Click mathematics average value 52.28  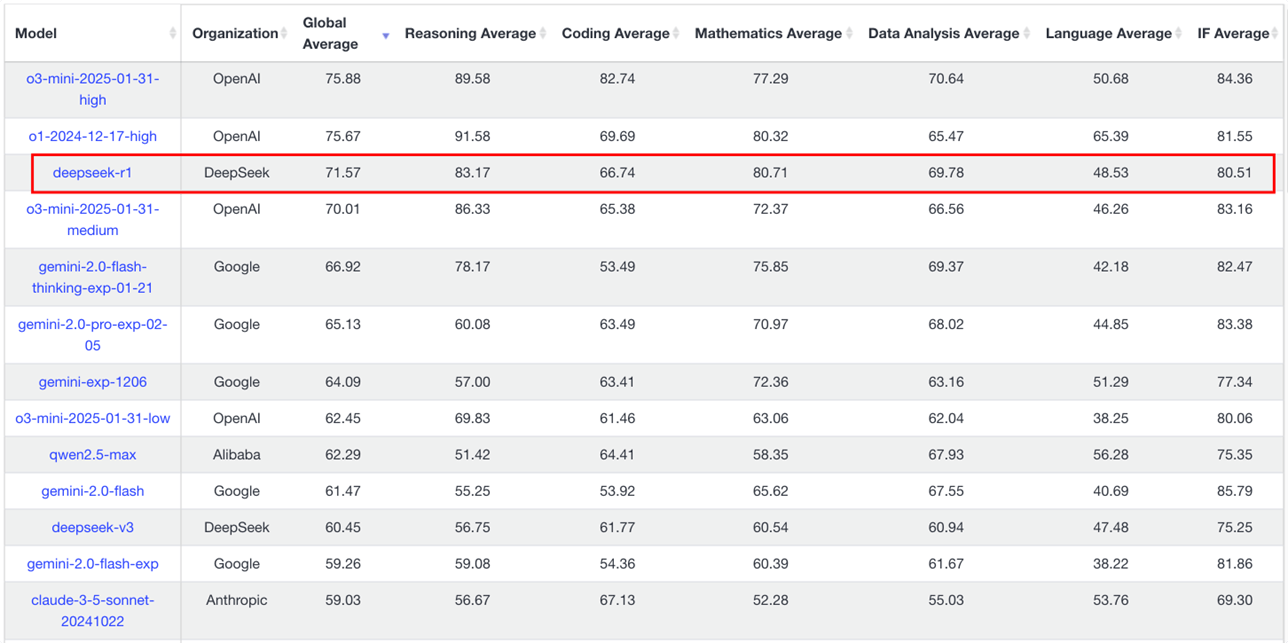point(770,600)
